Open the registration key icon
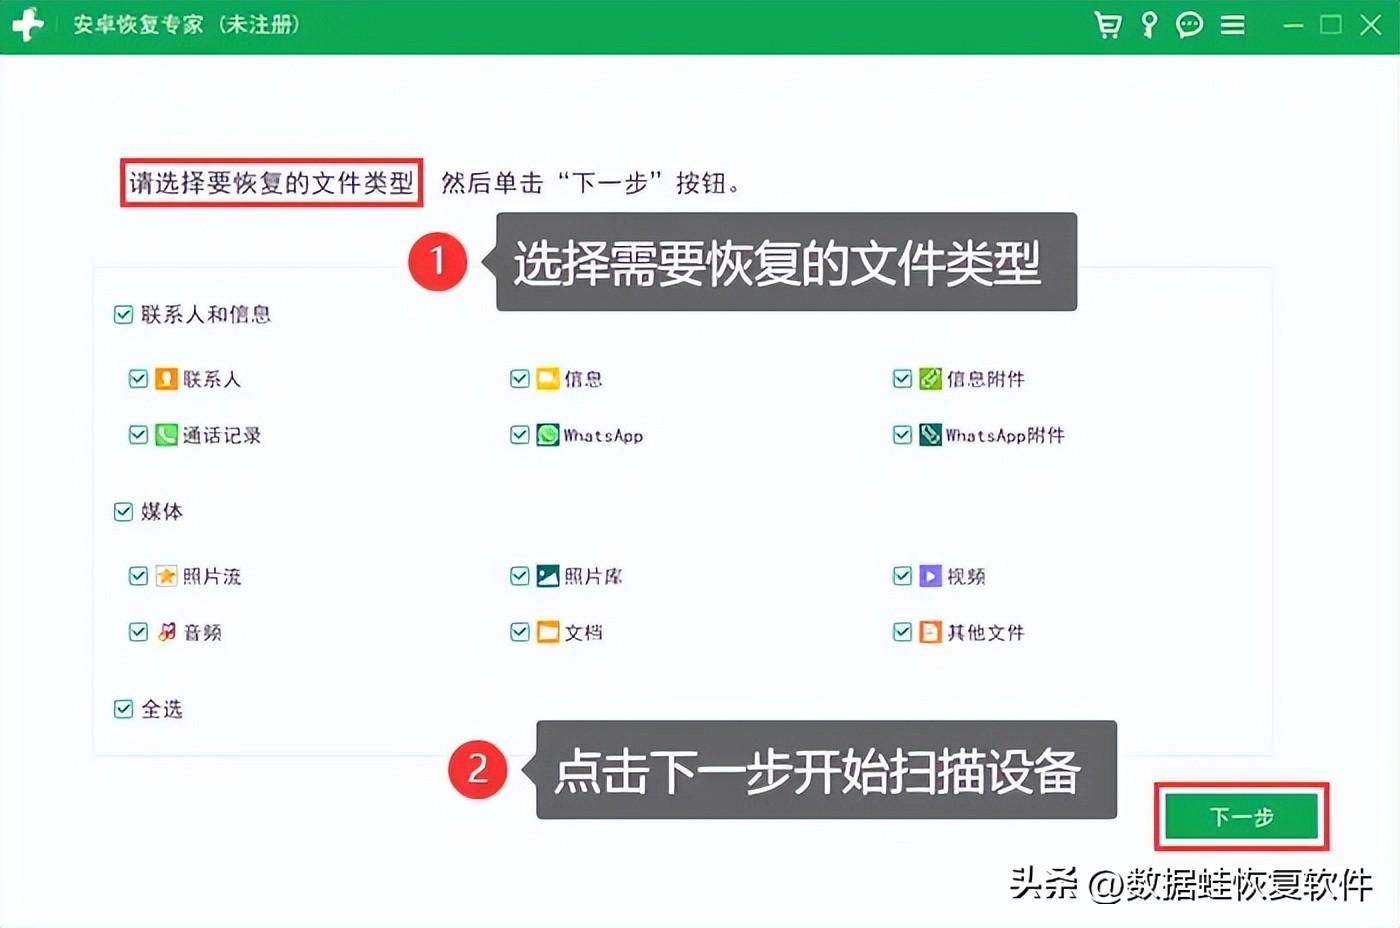The width and height of the screenshot is (1400, 928). coord(1149,25)
